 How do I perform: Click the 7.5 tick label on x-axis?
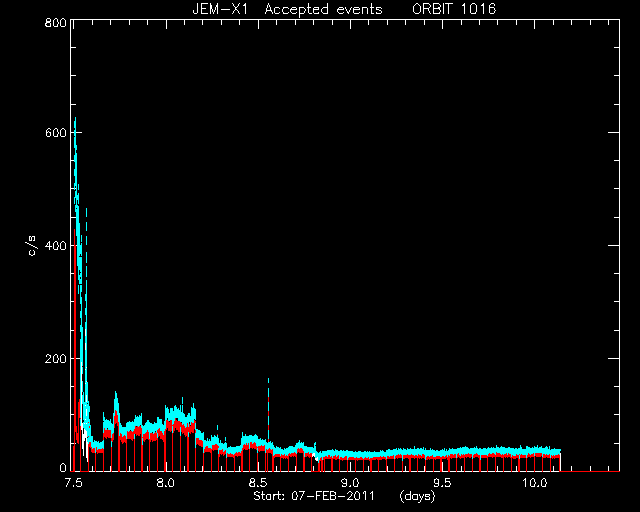[73, 483]
